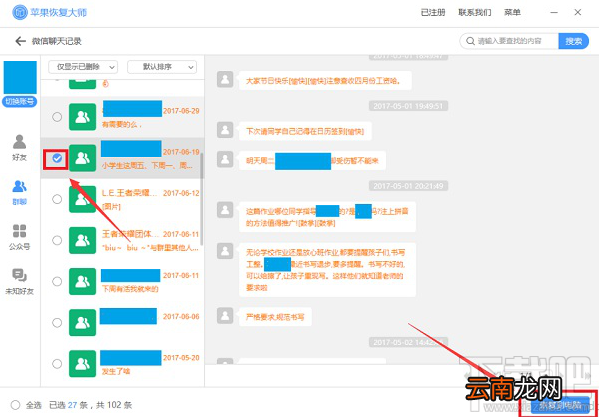Click the 搜索 search button

pos(573,41)
